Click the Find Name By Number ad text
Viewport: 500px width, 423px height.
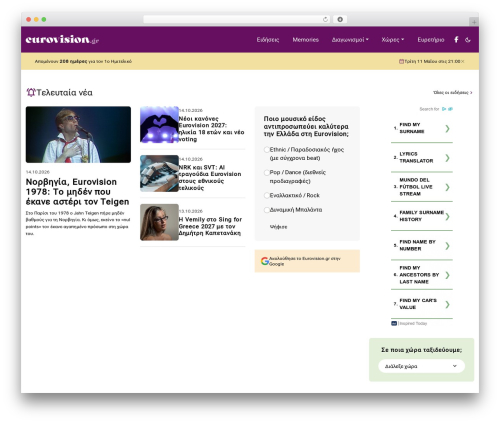click(x=417, y=245)
